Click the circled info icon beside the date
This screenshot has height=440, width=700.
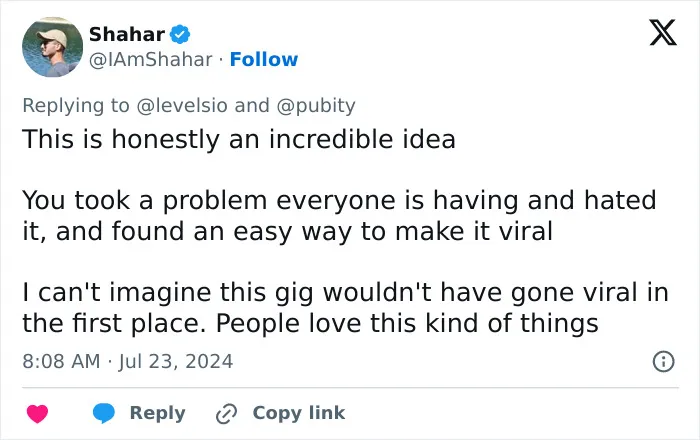(x=663, y=361)
